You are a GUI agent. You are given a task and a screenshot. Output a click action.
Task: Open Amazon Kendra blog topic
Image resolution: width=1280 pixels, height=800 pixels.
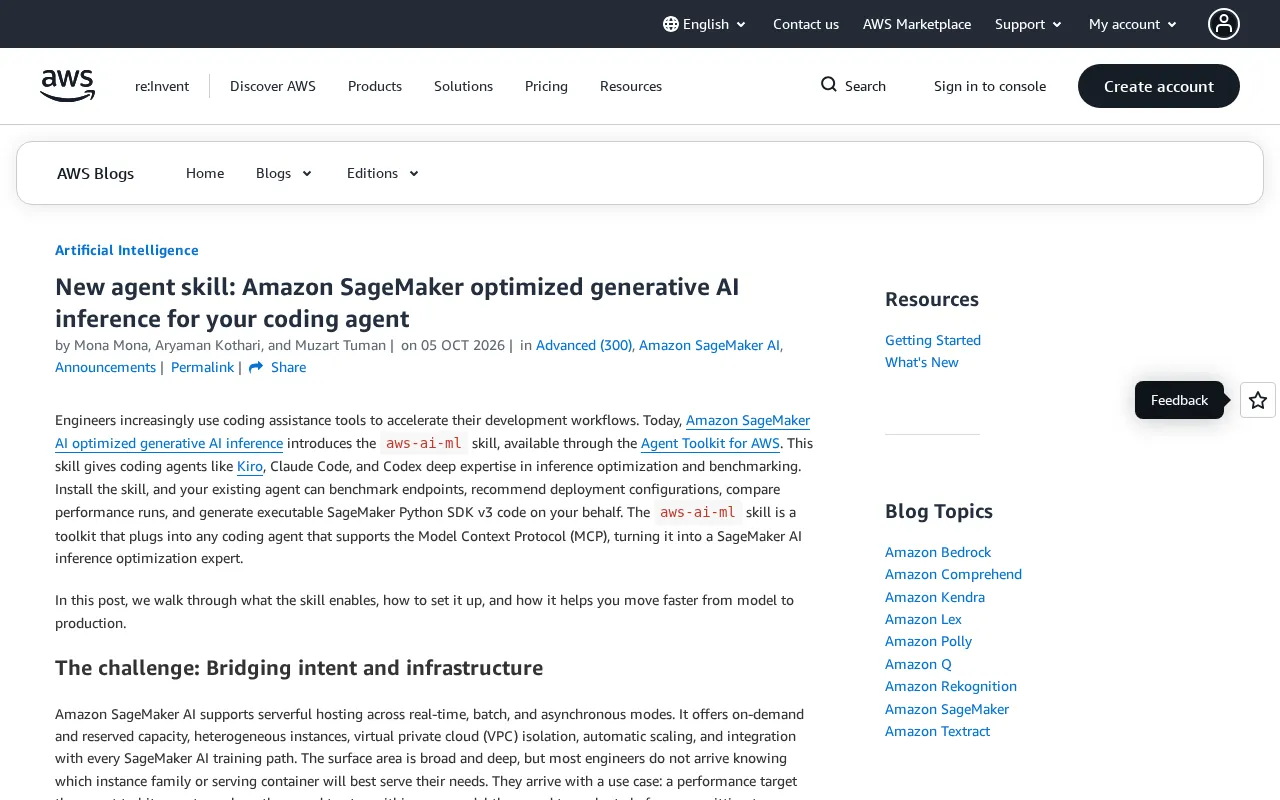pyautogui.click(x=935, y=597)
